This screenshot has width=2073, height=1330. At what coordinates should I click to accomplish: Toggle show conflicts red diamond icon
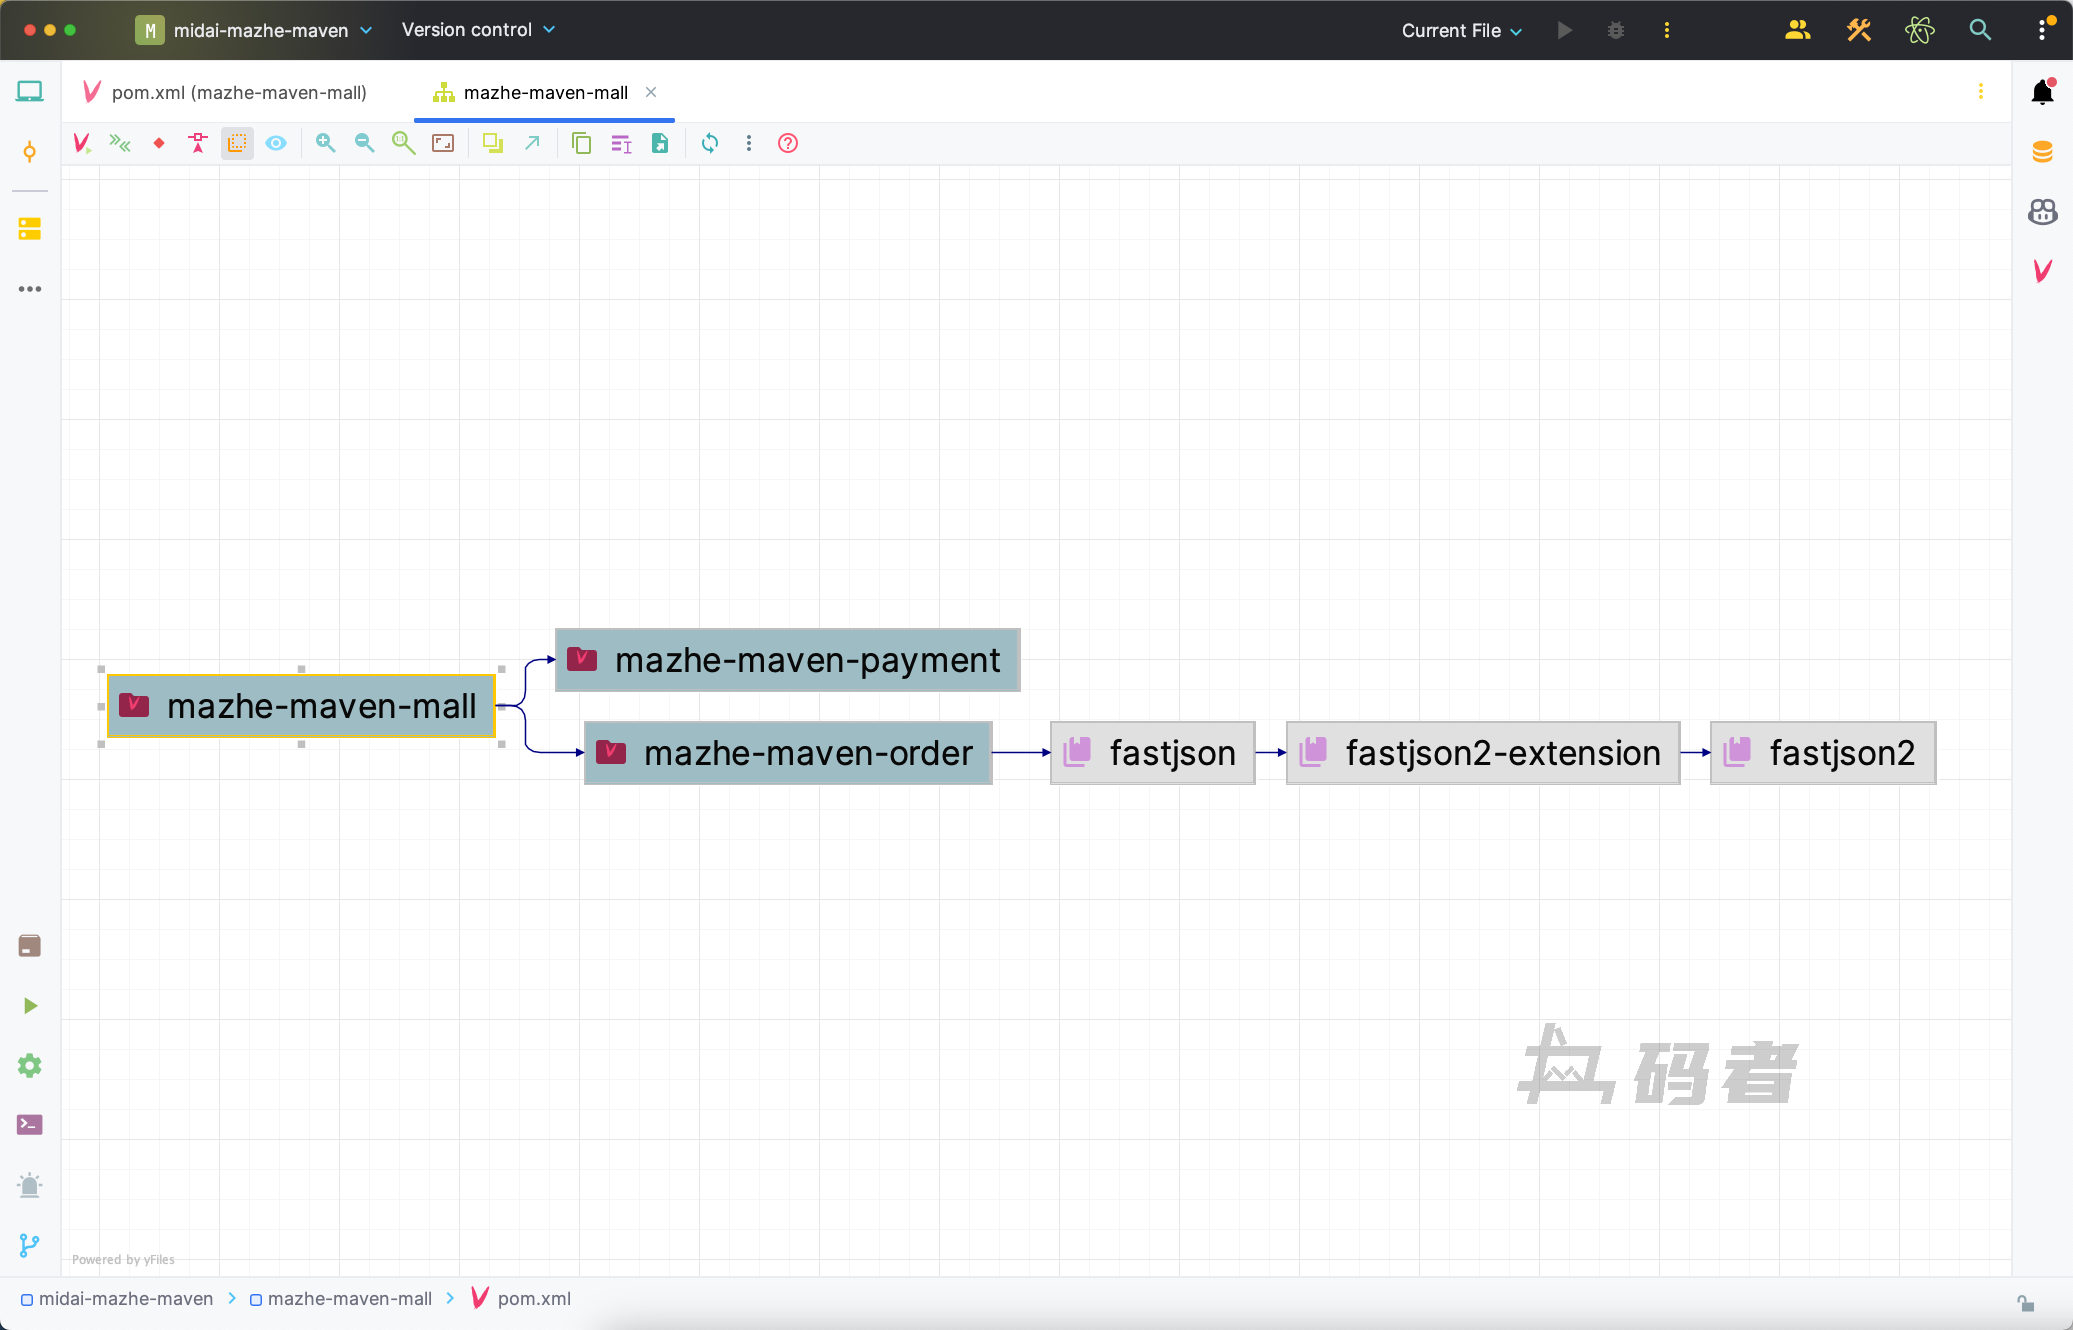159,143
